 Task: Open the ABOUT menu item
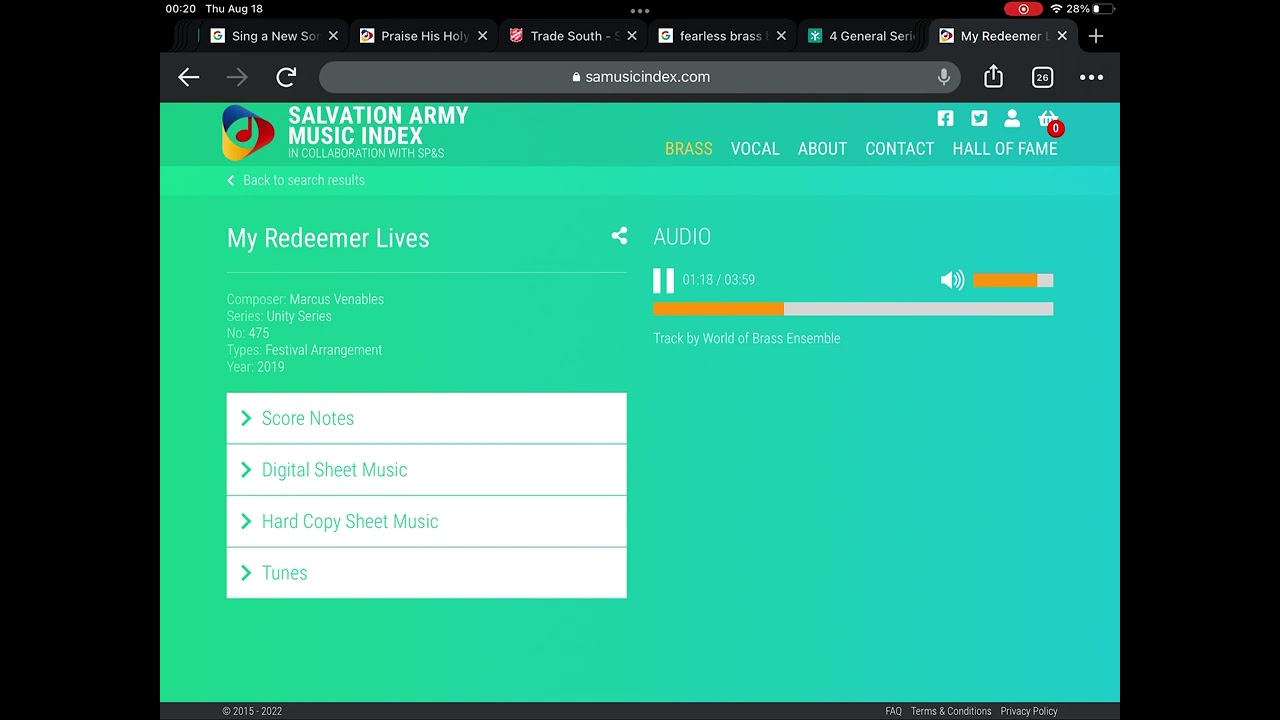point(822,148)
